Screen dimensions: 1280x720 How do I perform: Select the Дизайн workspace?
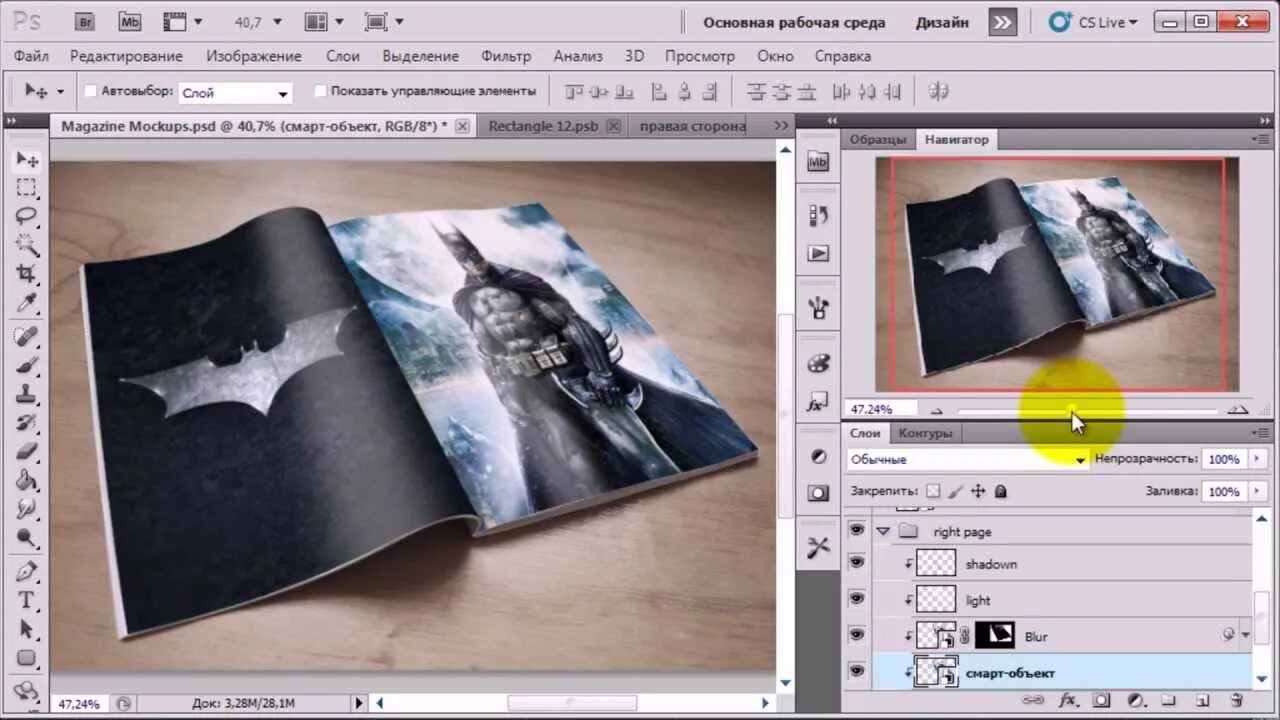coord(941,22)
